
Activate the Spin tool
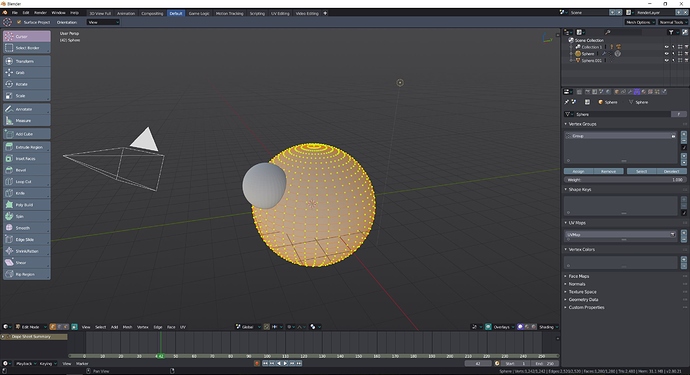click(x=27, y=217)
